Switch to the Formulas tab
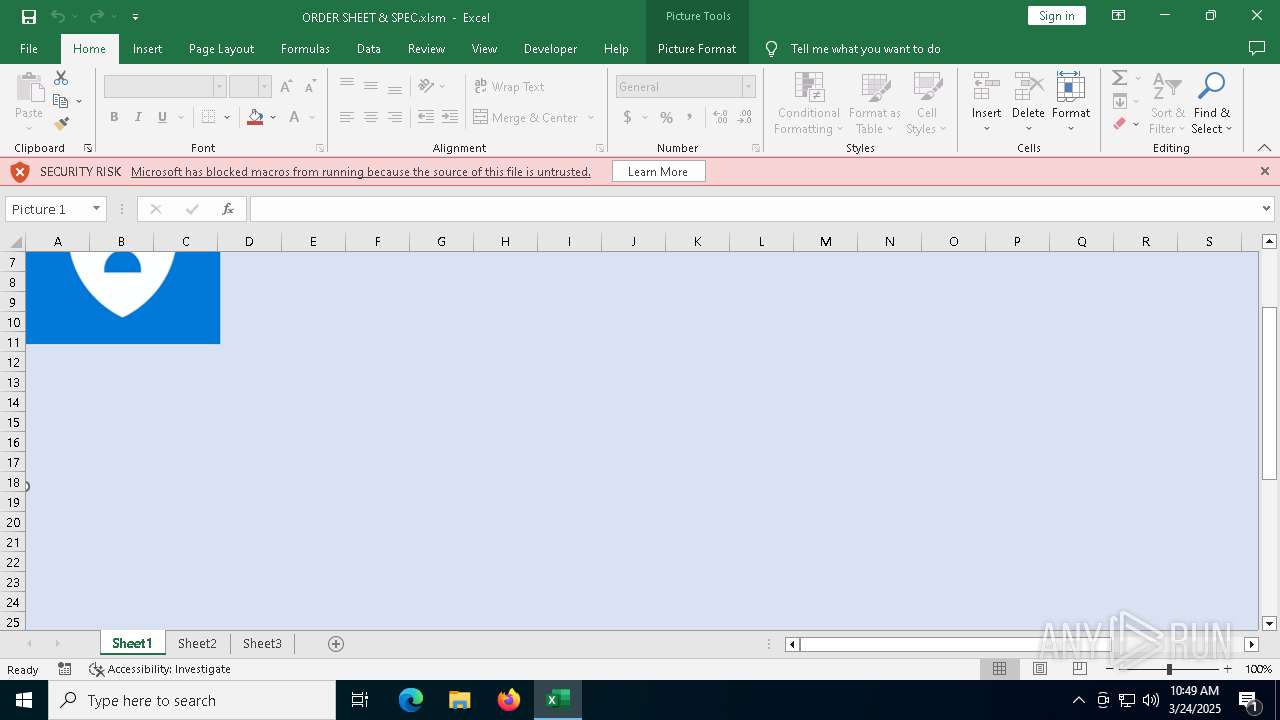Viewport: 1280px width, 720px height. (x=305, y=48)
